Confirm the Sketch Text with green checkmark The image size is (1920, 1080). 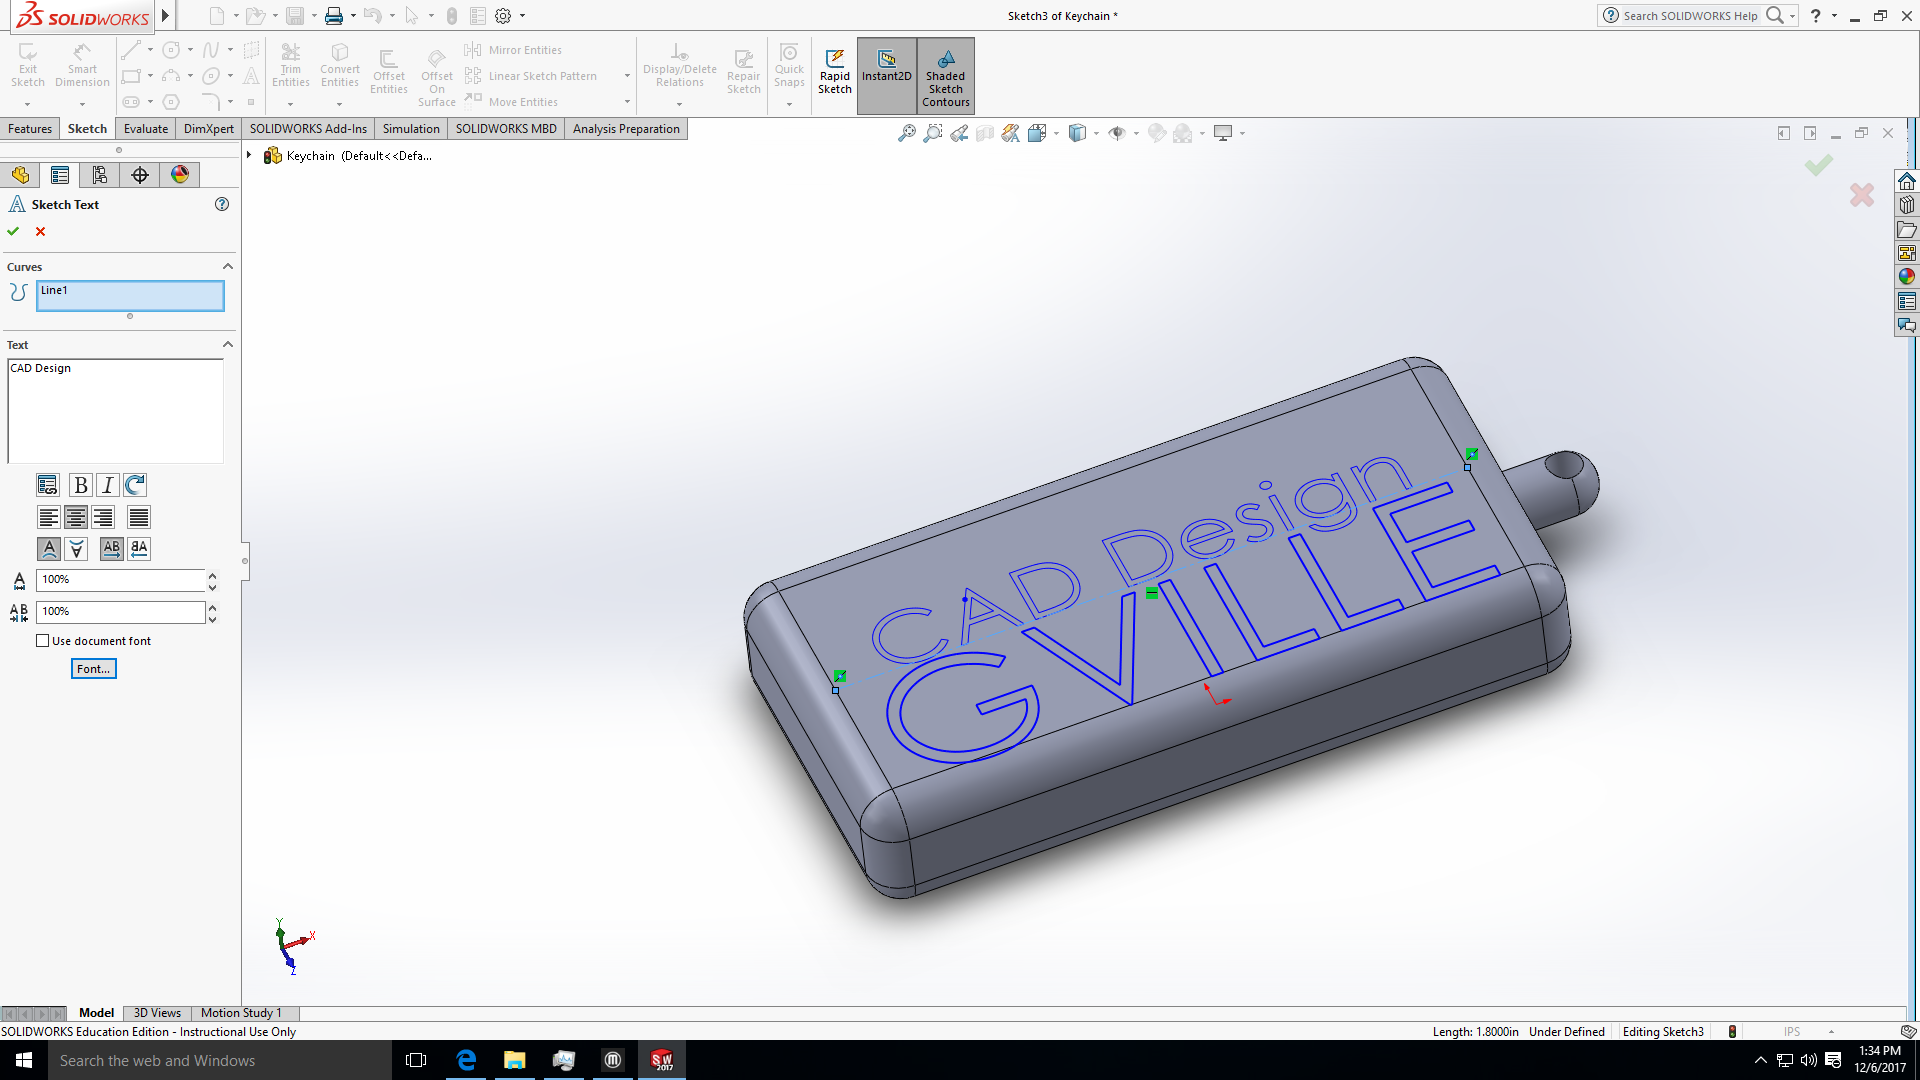[x=13, y=231]
